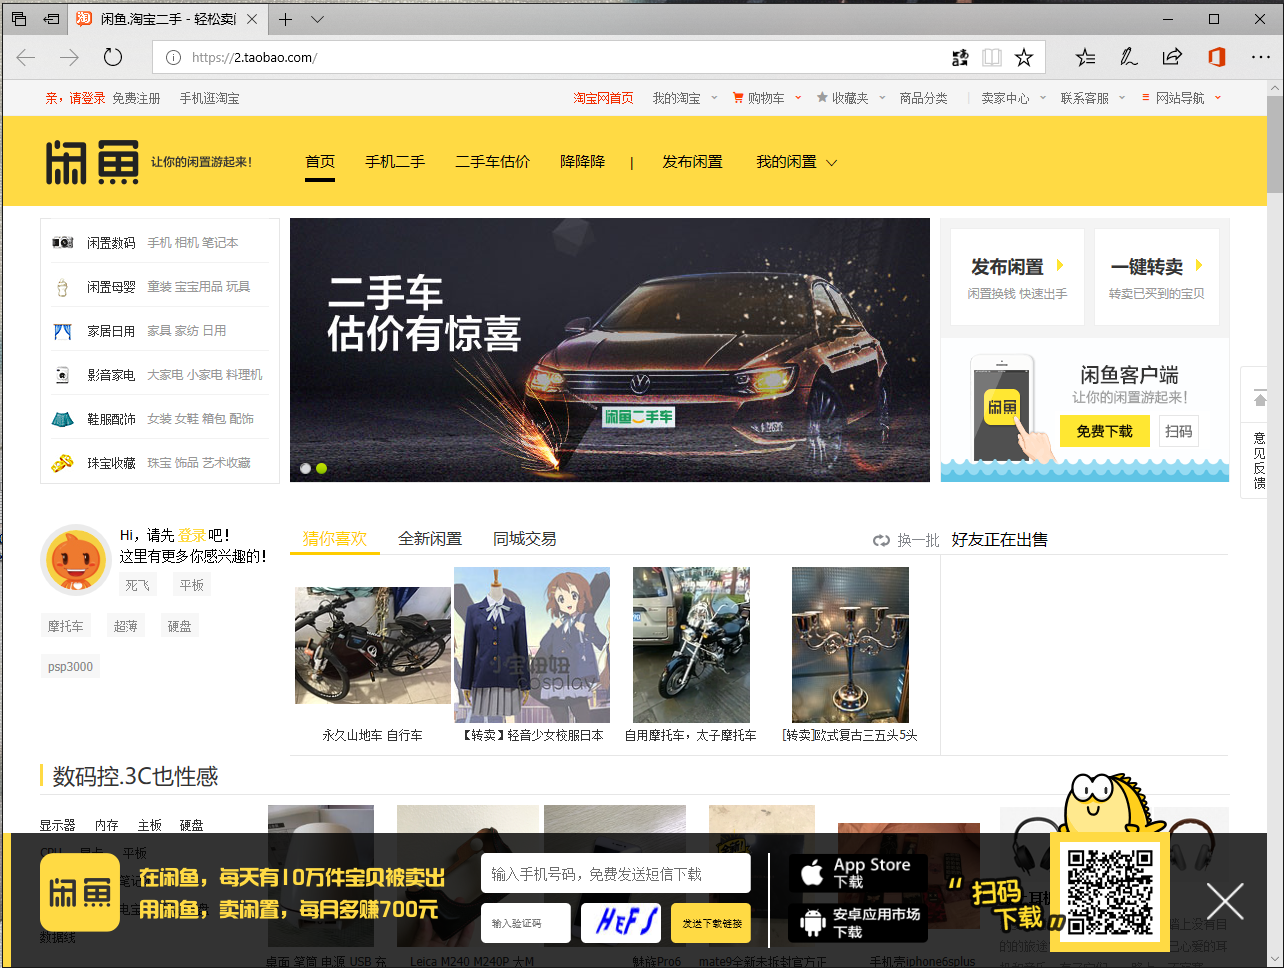This screenshot has height=968, width=1284.
Task: Click 免费下载 yellow button
Action: click(x=1105, y=431)
